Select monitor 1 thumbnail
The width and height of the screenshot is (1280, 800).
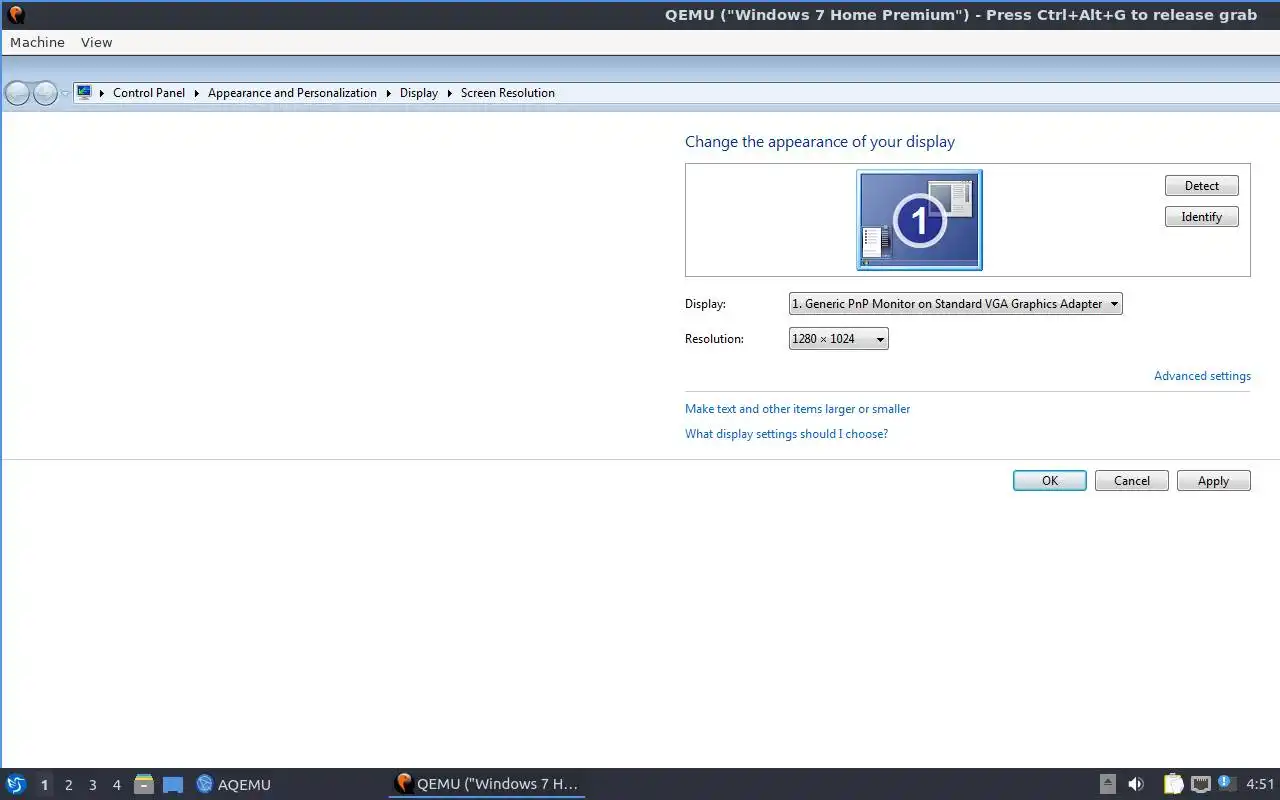click(x=919, y=220)
